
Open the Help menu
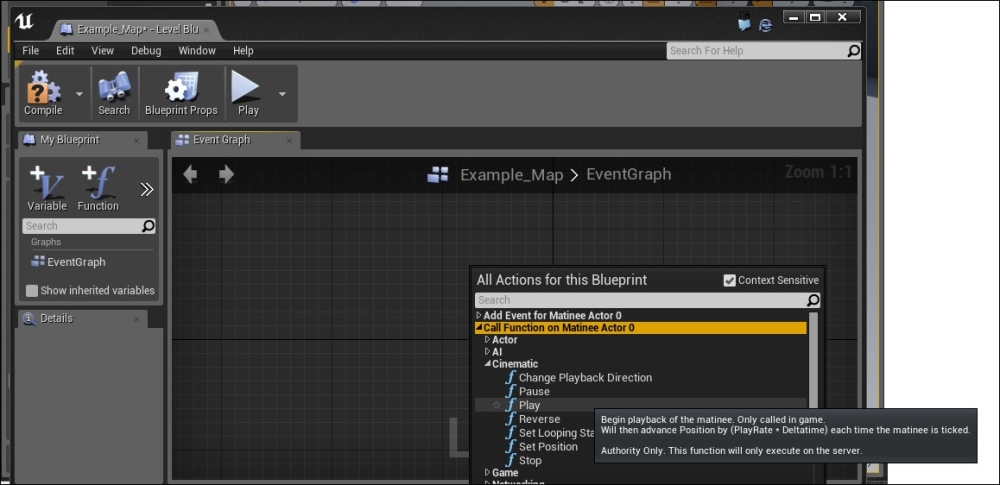(x=243, y=50)
